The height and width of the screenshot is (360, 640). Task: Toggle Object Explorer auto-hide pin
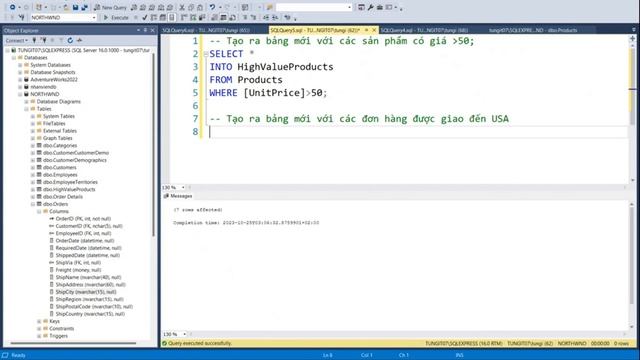(145, 30)
